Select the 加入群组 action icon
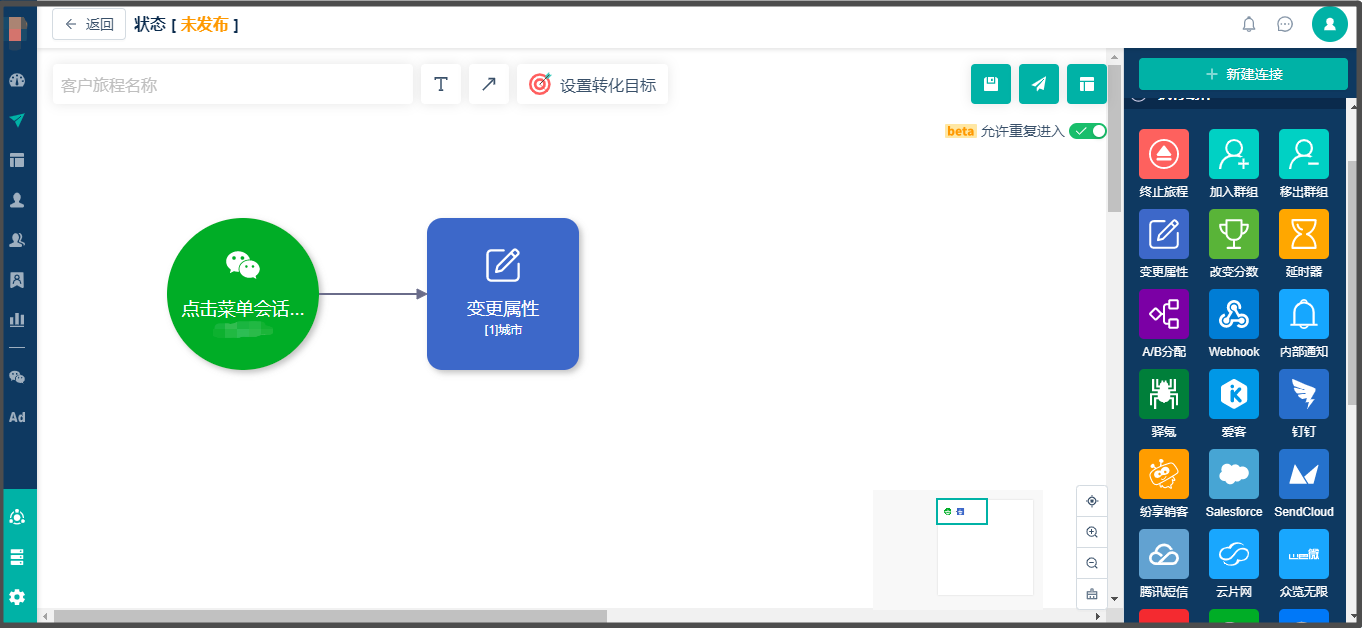Viewport: 1362px width, 628px height. [x=1234, y=154]
